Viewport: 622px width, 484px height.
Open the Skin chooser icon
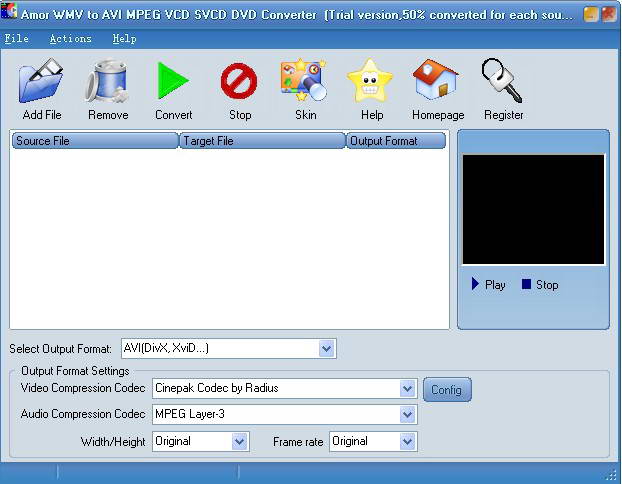304,80
